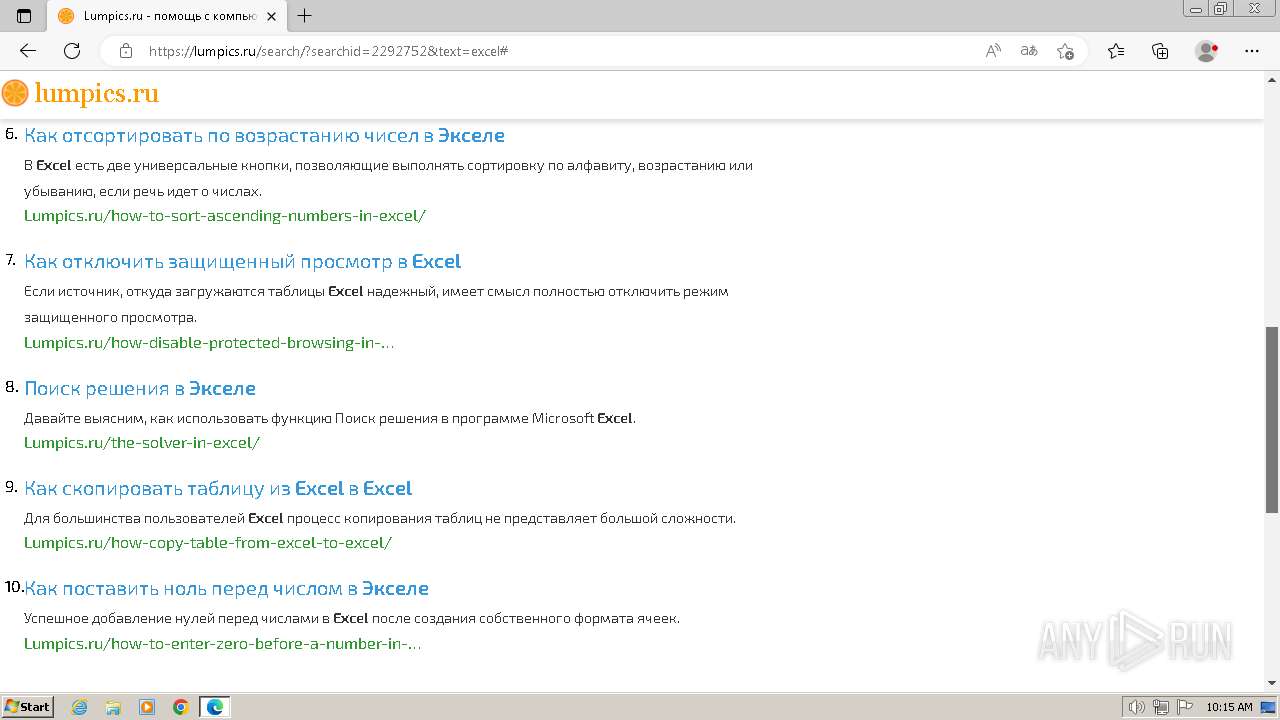The image size is (1280, 720).
Task: Launch Internet Explorer from taskbar
Action: tap(80, 707)
